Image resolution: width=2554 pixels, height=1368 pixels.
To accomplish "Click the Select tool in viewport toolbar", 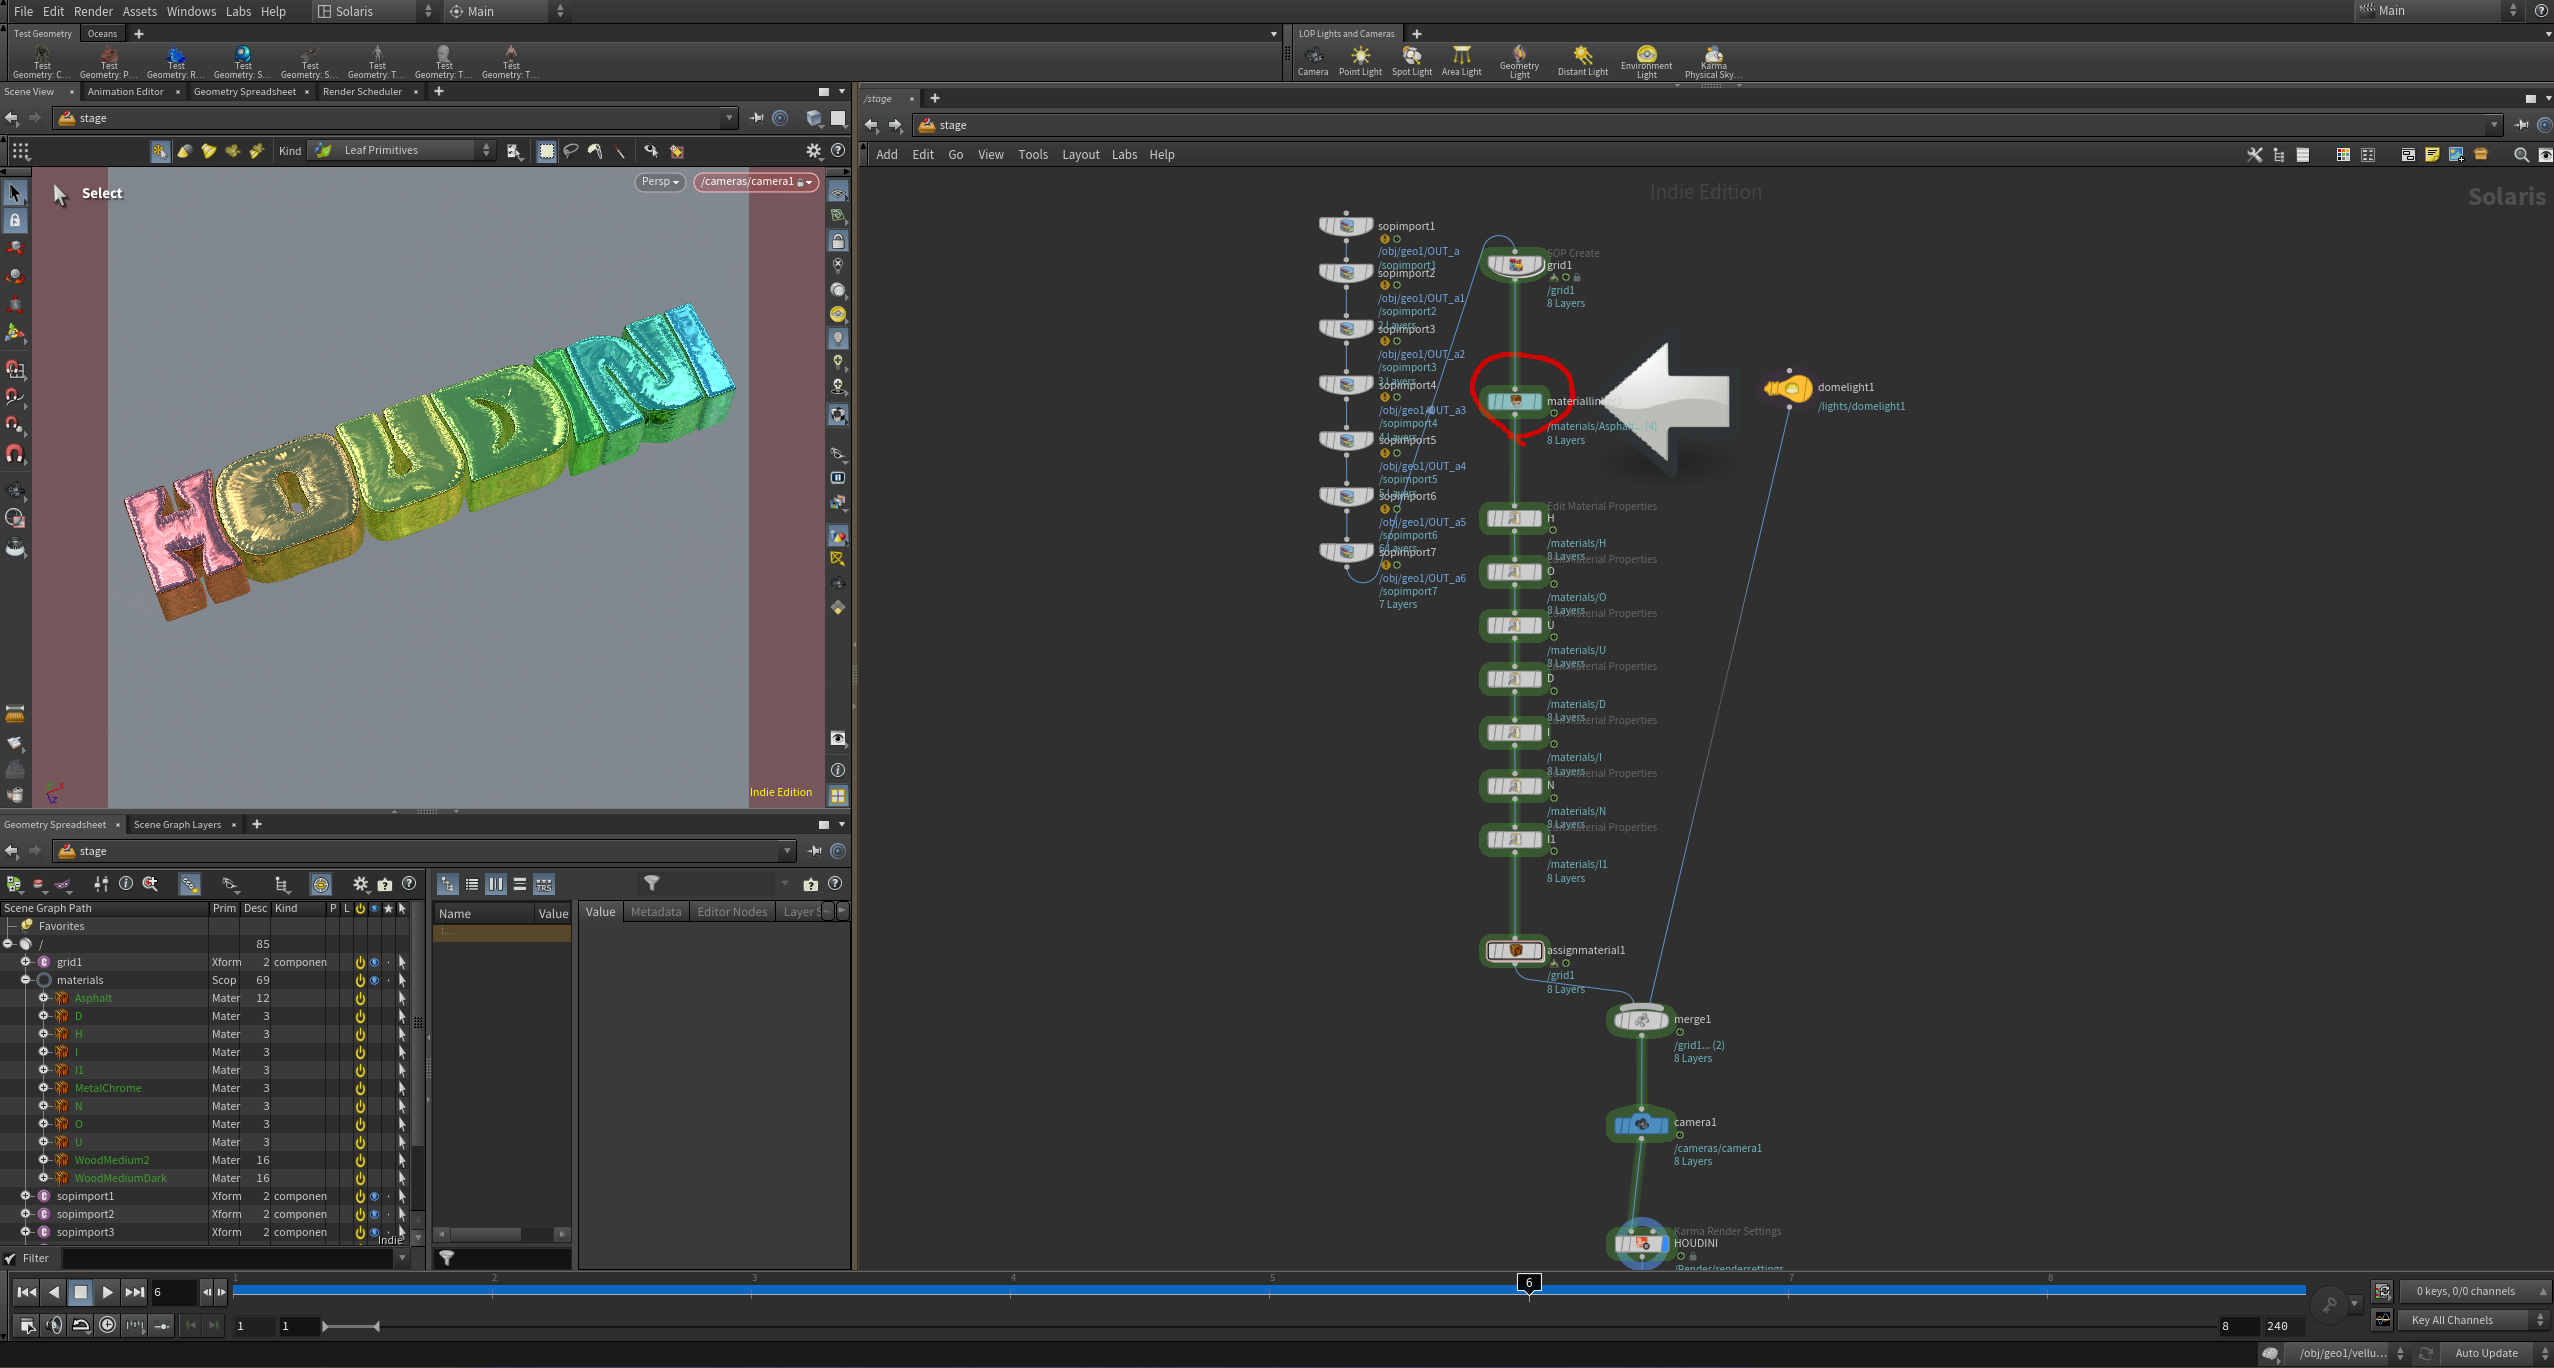I will (x=15, y=192).
